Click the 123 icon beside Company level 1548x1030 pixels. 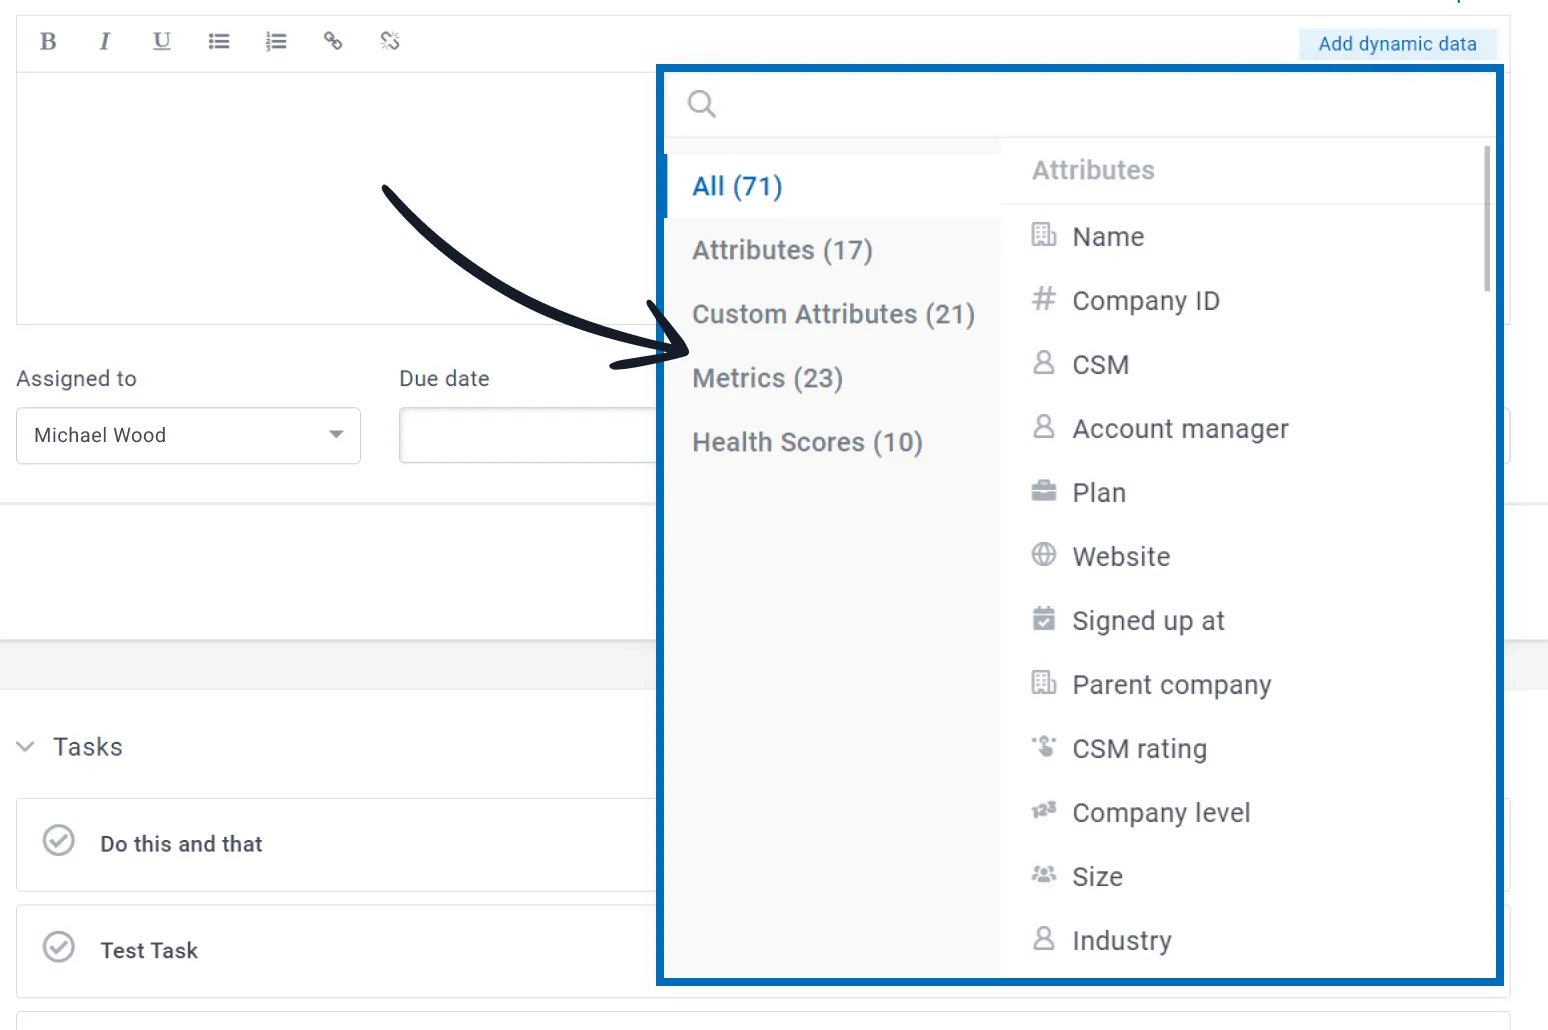[x=1044, y=811]
